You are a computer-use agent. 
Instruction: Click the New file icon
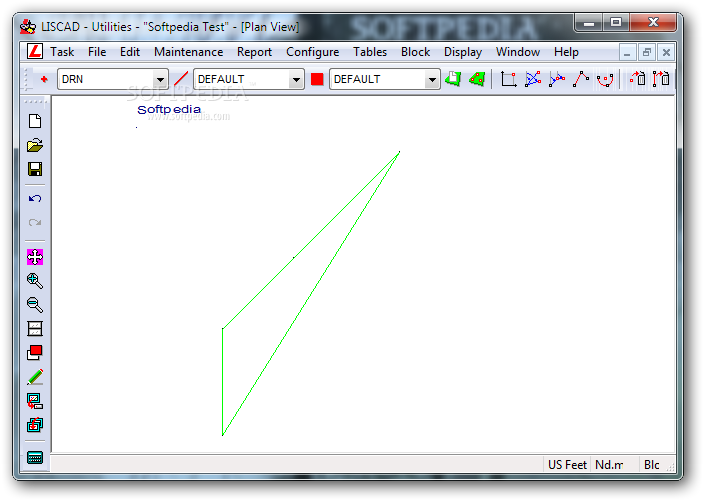(x=35, y=121)
